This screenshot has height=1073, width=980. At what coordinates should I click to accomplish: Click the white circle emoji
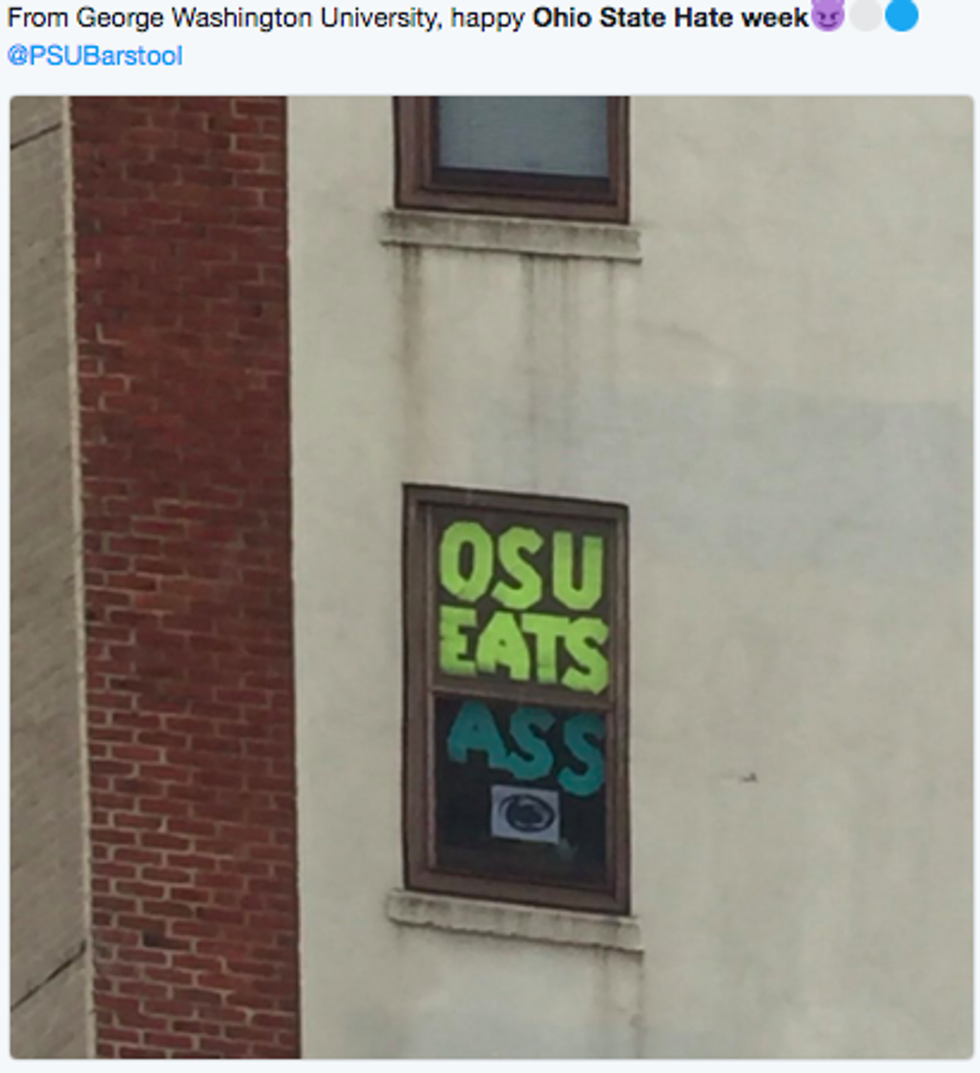click(x=866, y=15)
